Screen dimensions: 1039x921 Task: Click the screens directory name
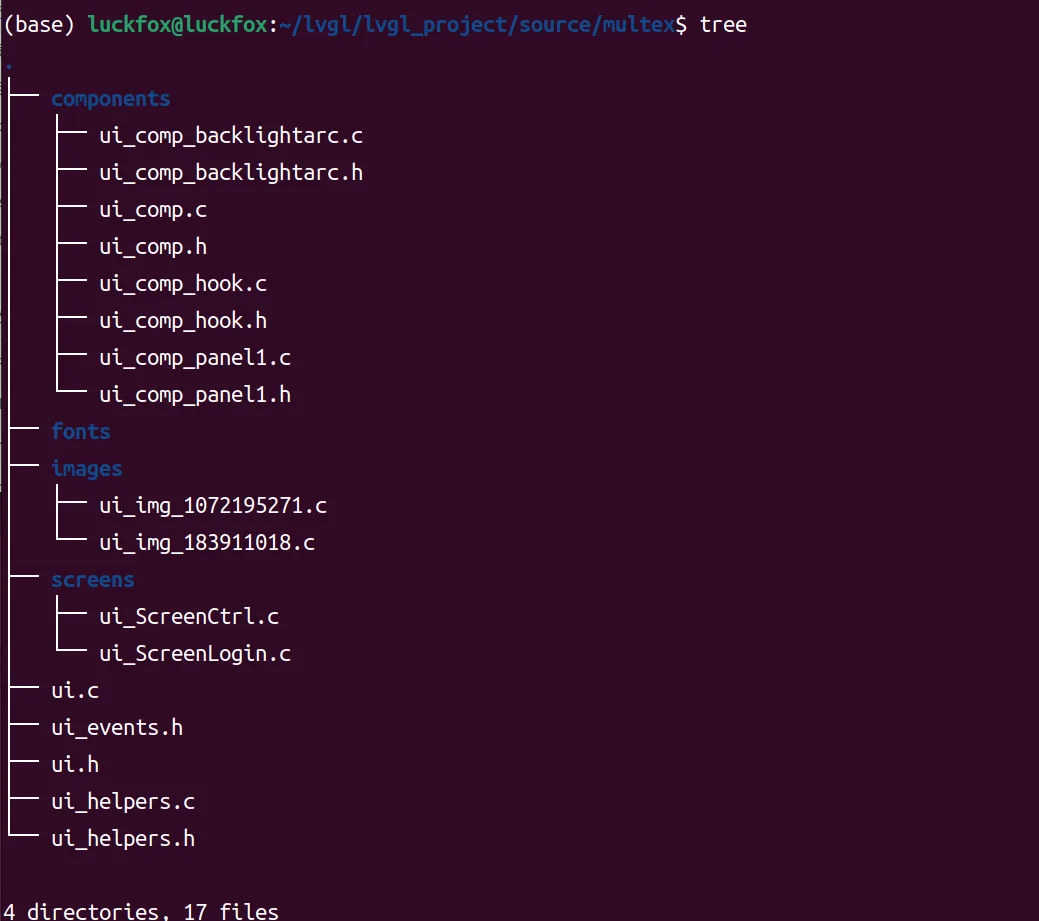coord(93,580)
